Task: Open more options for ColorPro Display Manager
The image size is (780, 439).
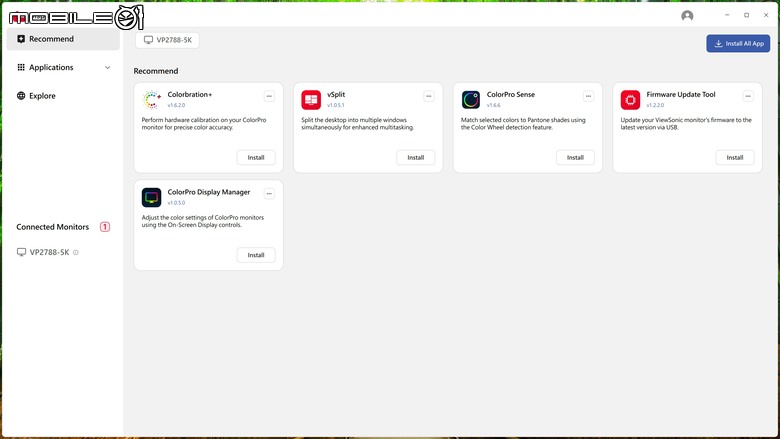Action: click(x=269, y=193)
